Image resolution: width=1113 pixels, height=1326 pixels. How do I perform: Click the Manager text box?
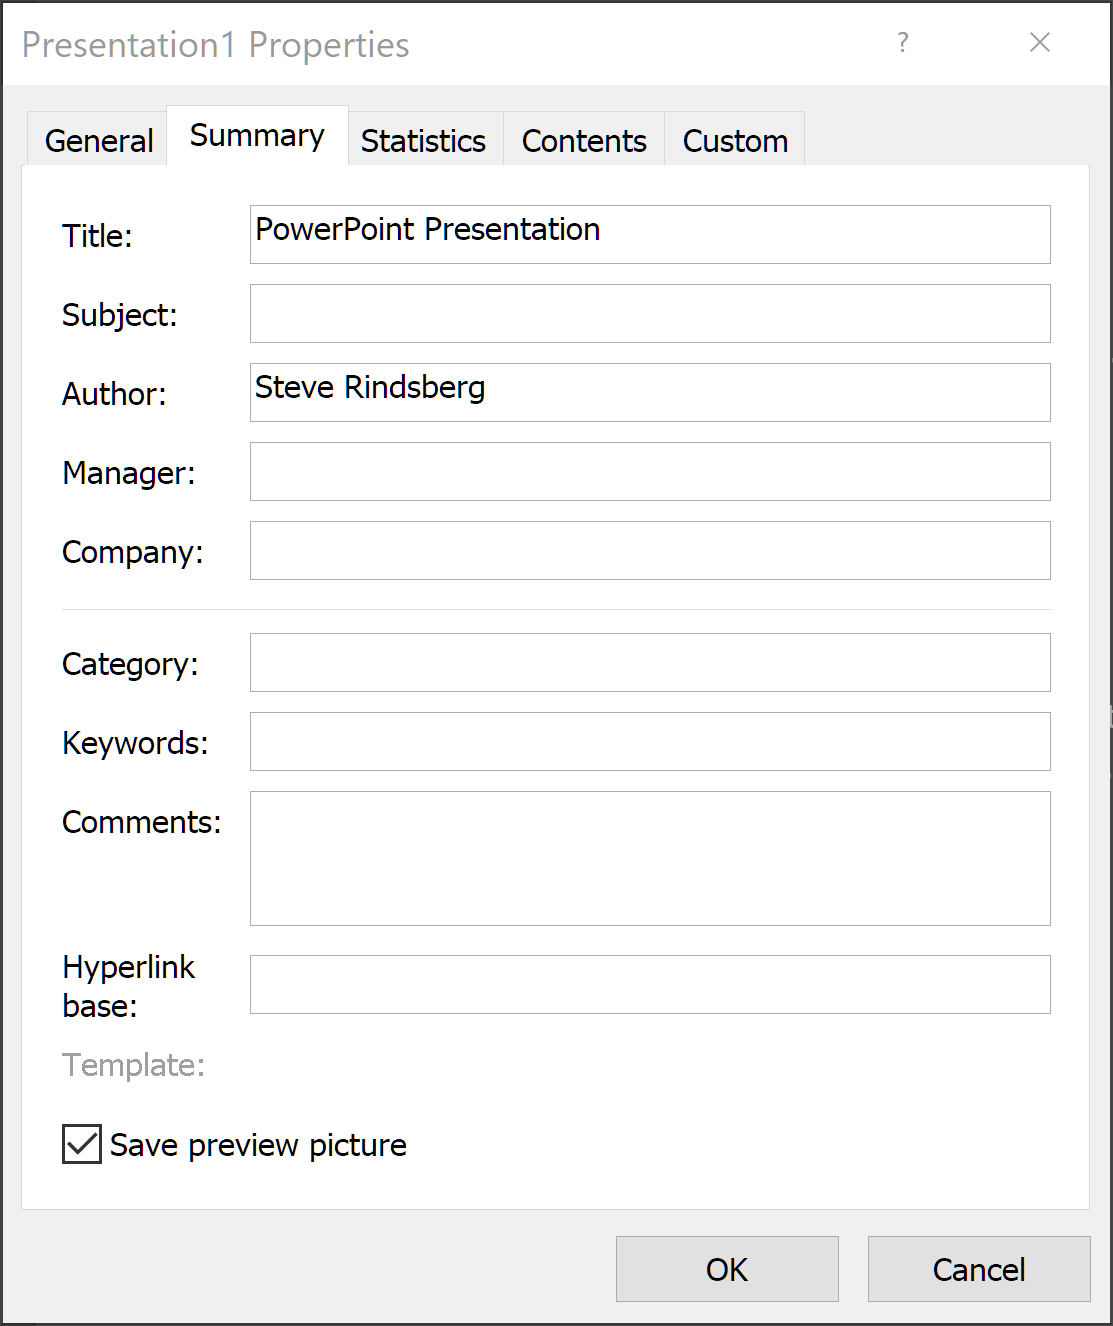pos(650,471)
